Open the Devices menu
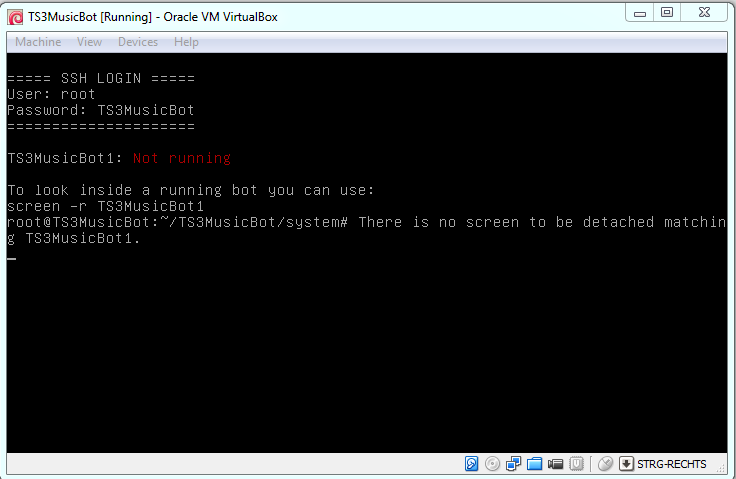 [138, 42]
